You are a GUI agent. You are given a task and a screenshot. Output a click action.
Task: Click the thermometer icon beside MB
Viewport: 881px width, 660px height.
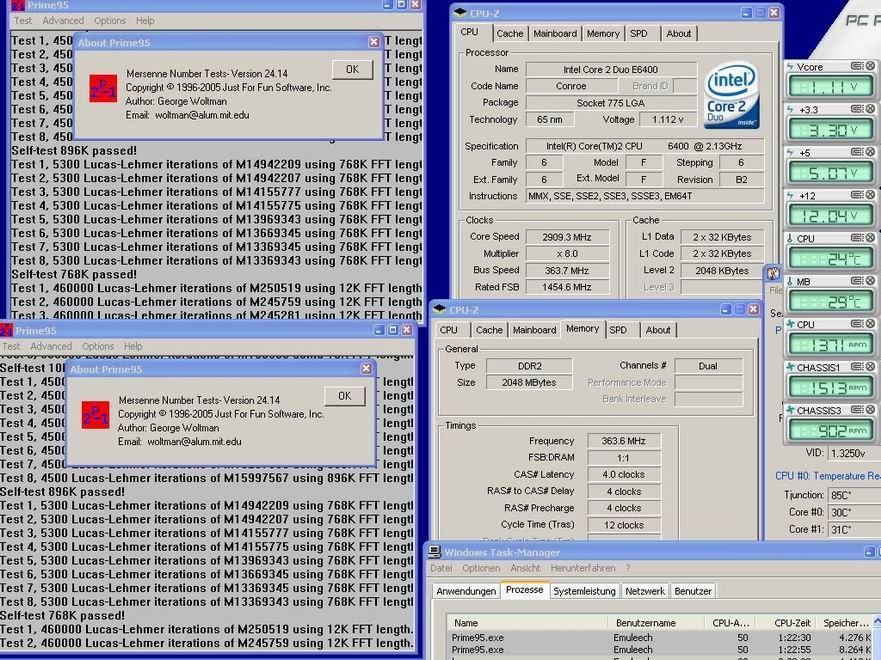coord(790,281)
